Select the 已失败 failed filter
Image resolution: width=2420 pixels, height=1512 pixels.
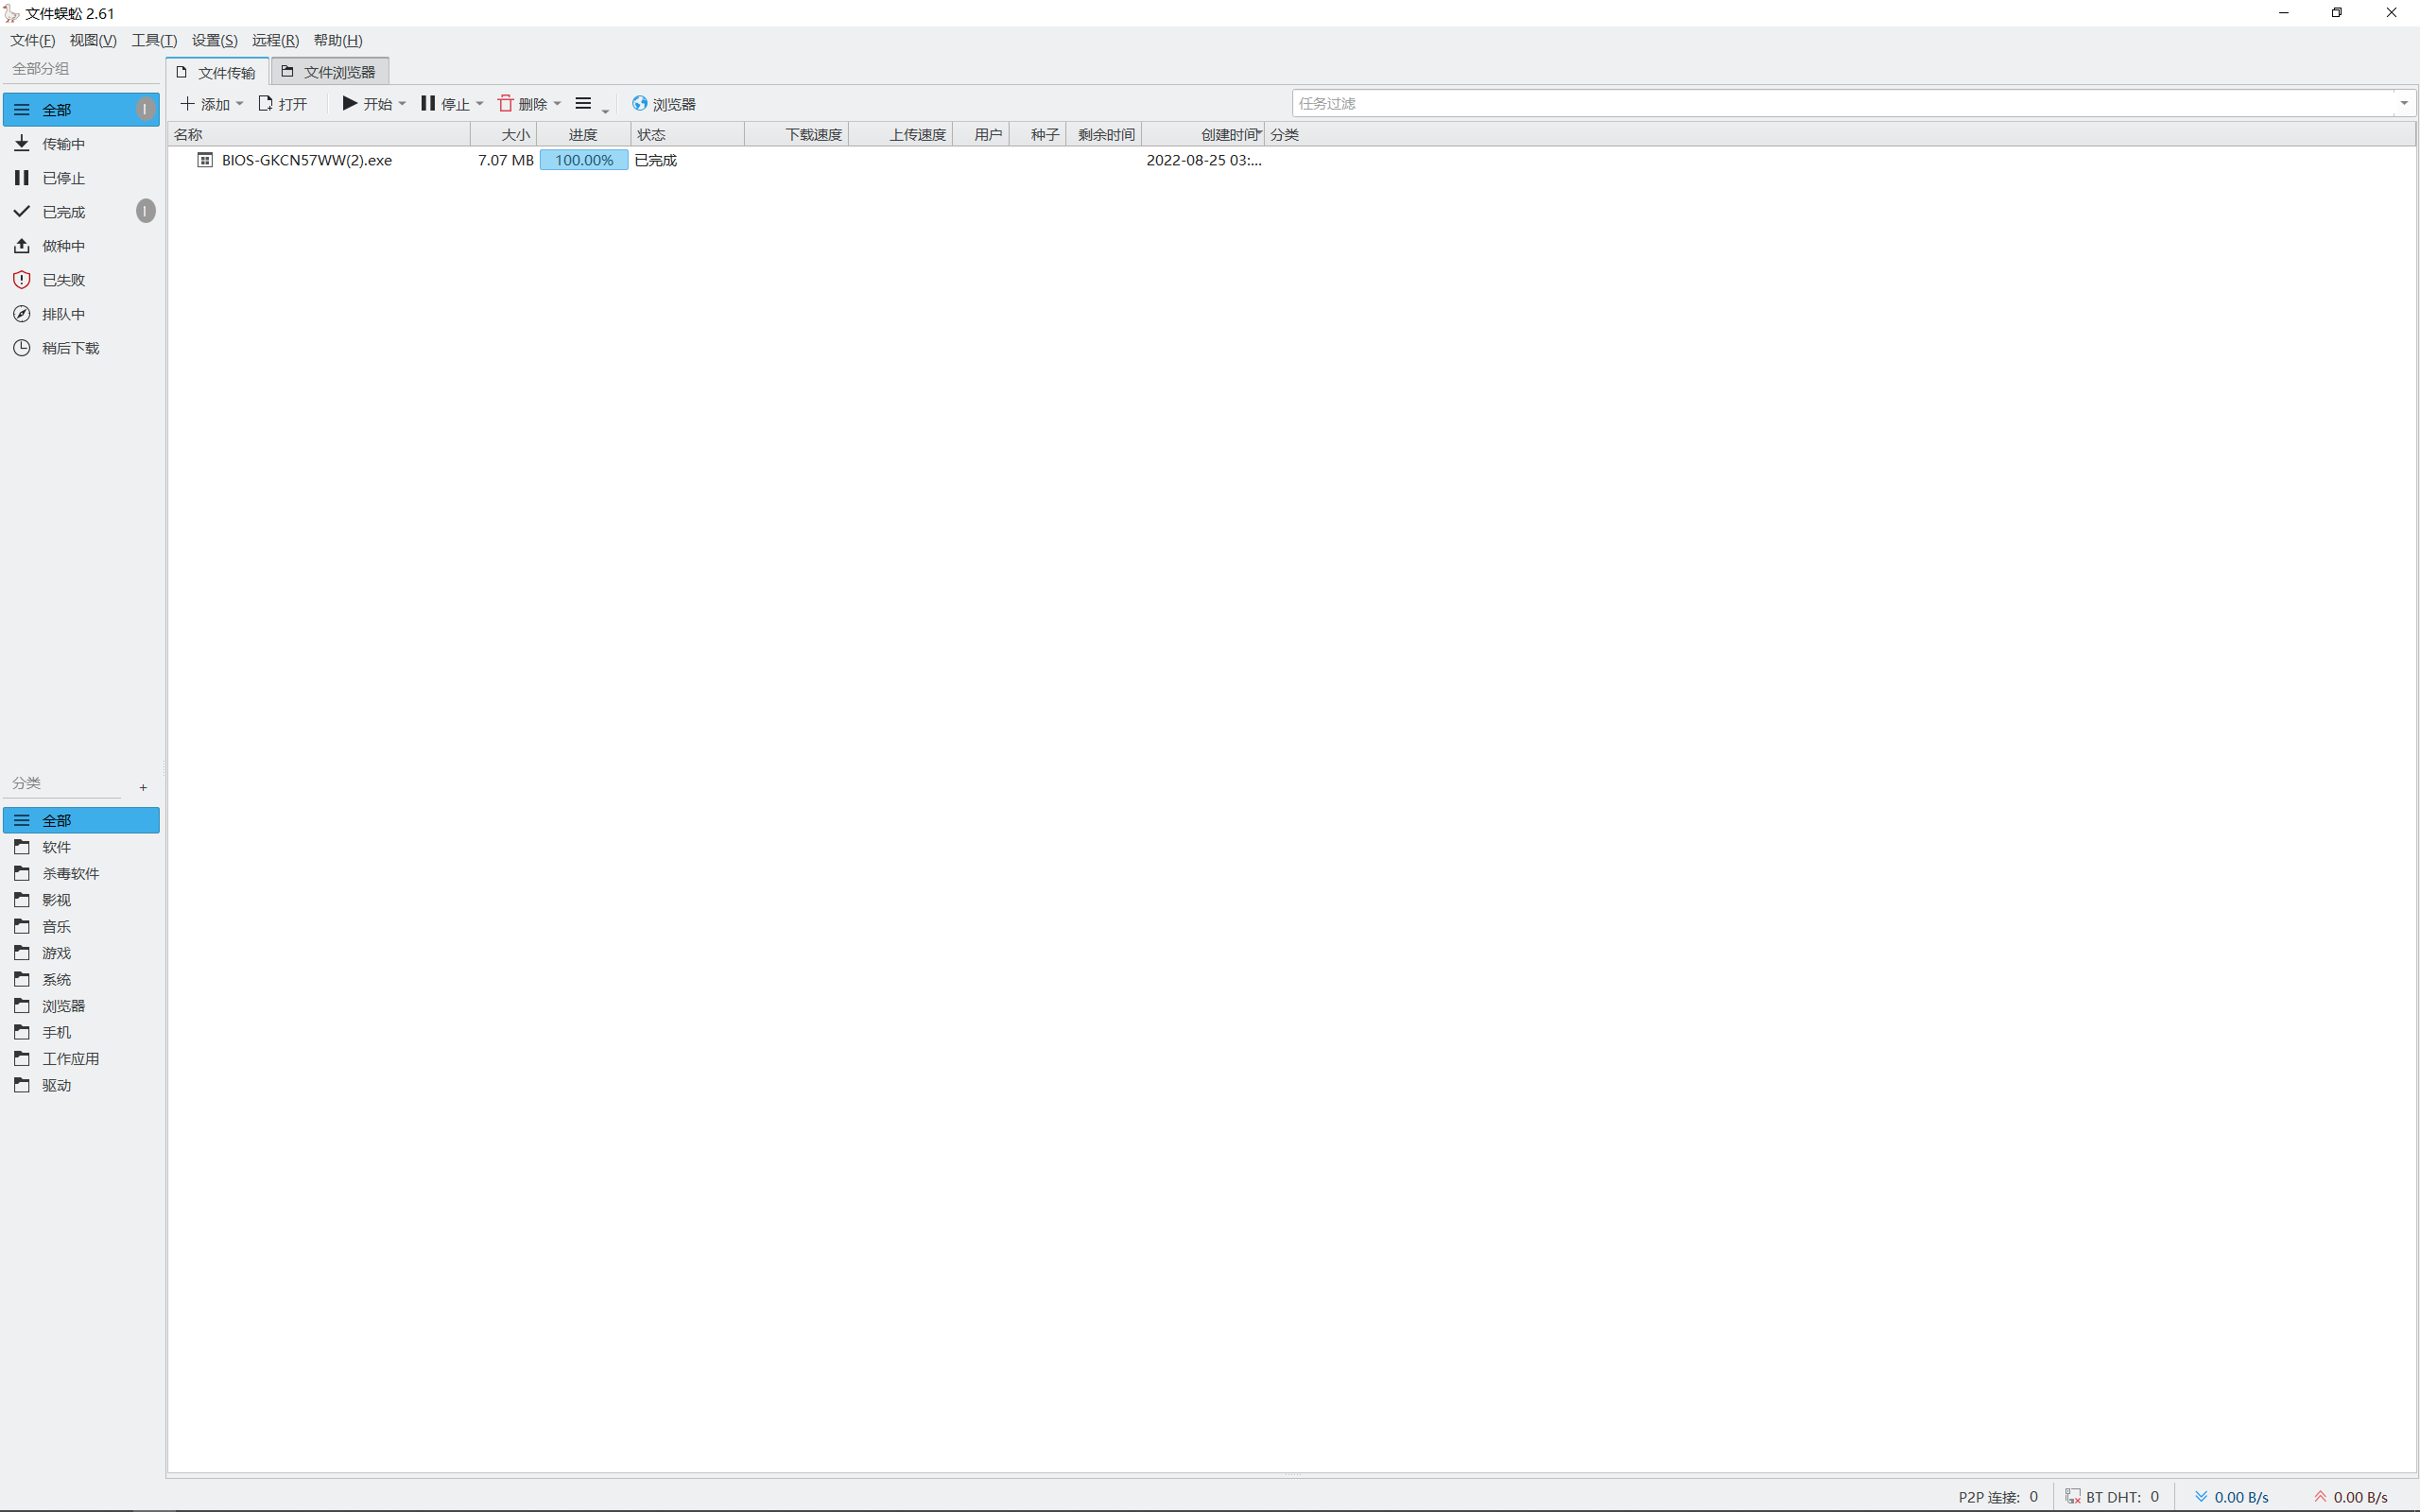(x=81, y=280)
